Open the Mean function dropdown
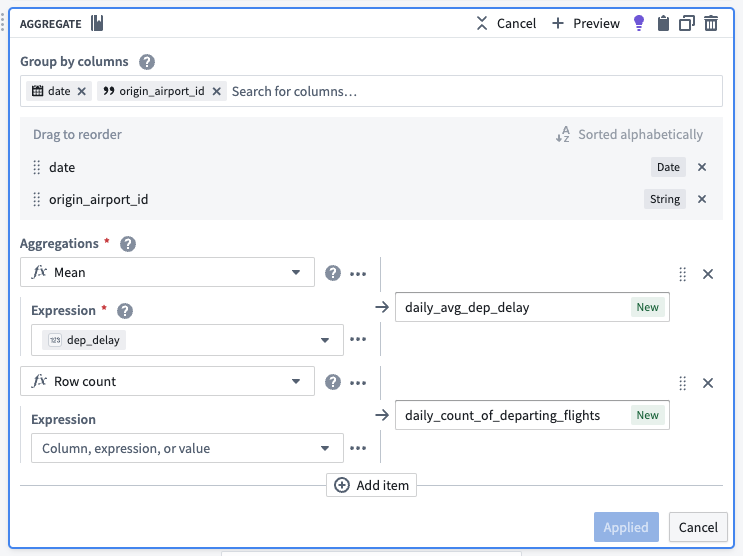This screenshot has width=743, height=556. (x=167, y=272)
